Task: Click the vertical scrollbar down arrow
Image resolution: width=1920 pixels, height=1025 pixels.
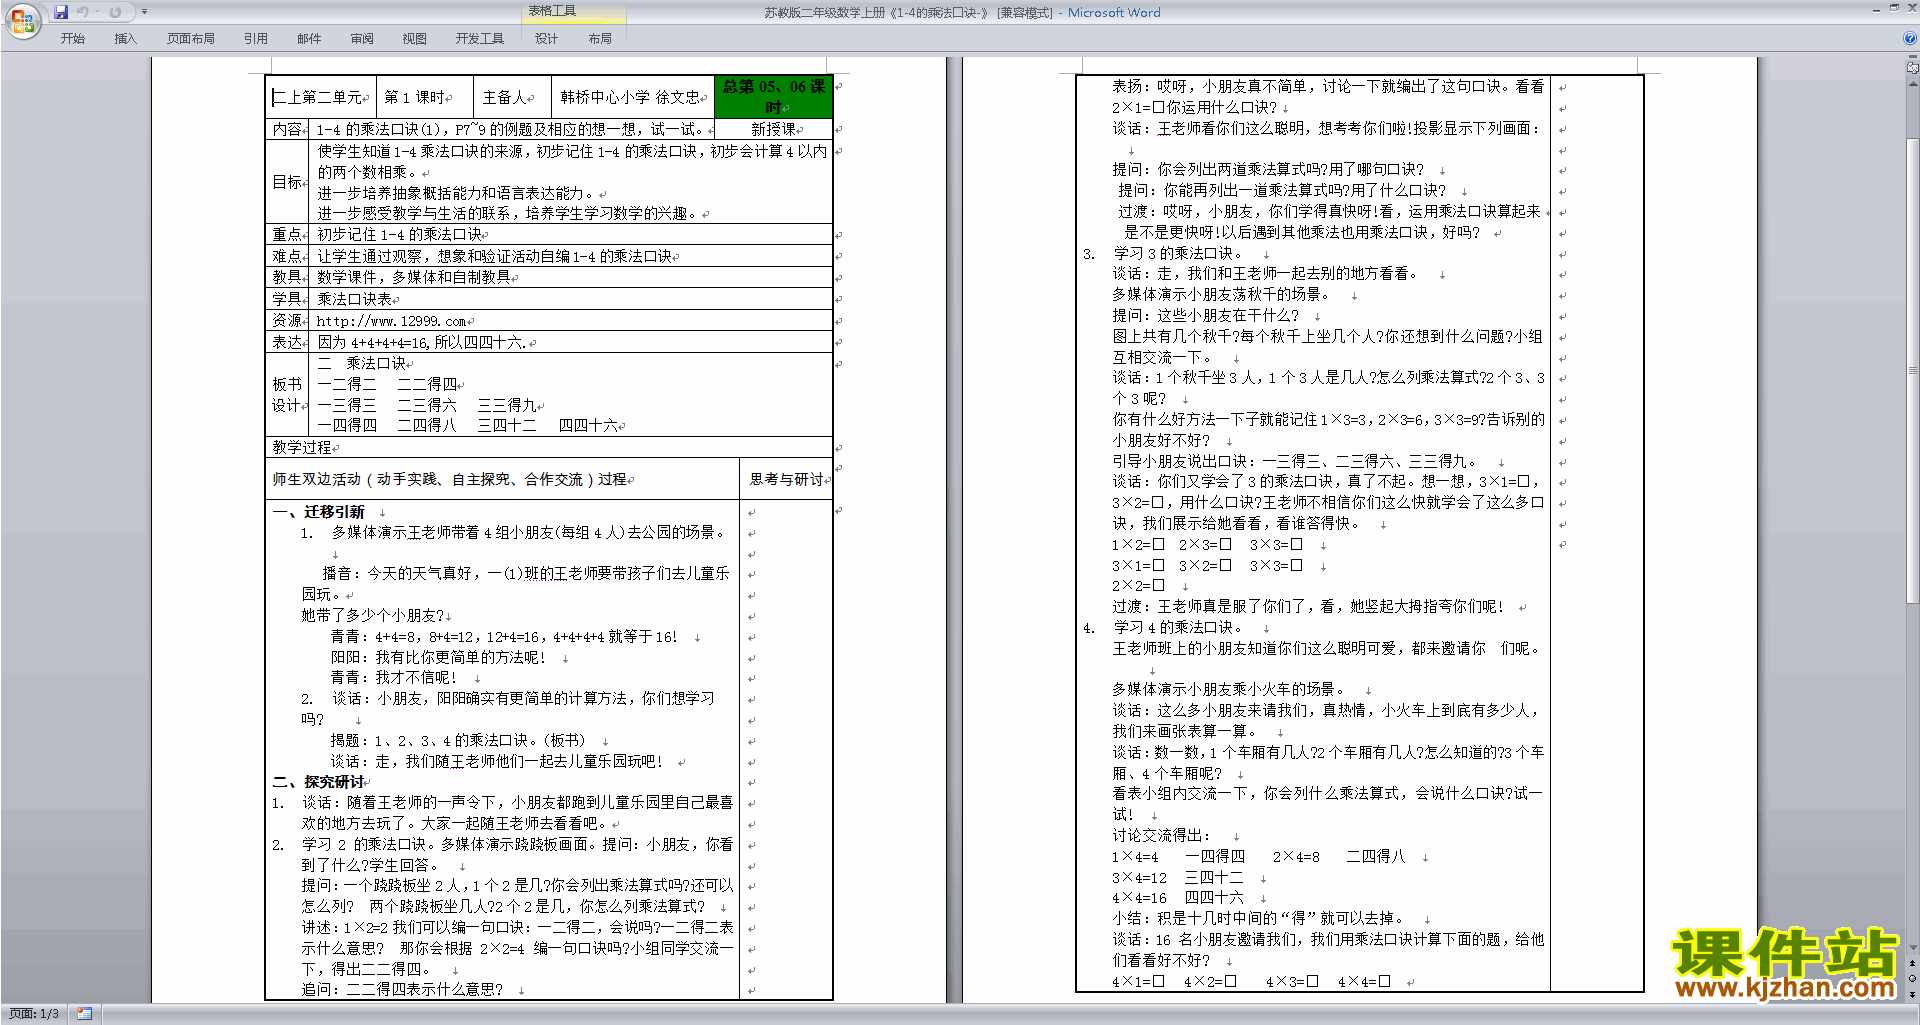Action: 1913,947
